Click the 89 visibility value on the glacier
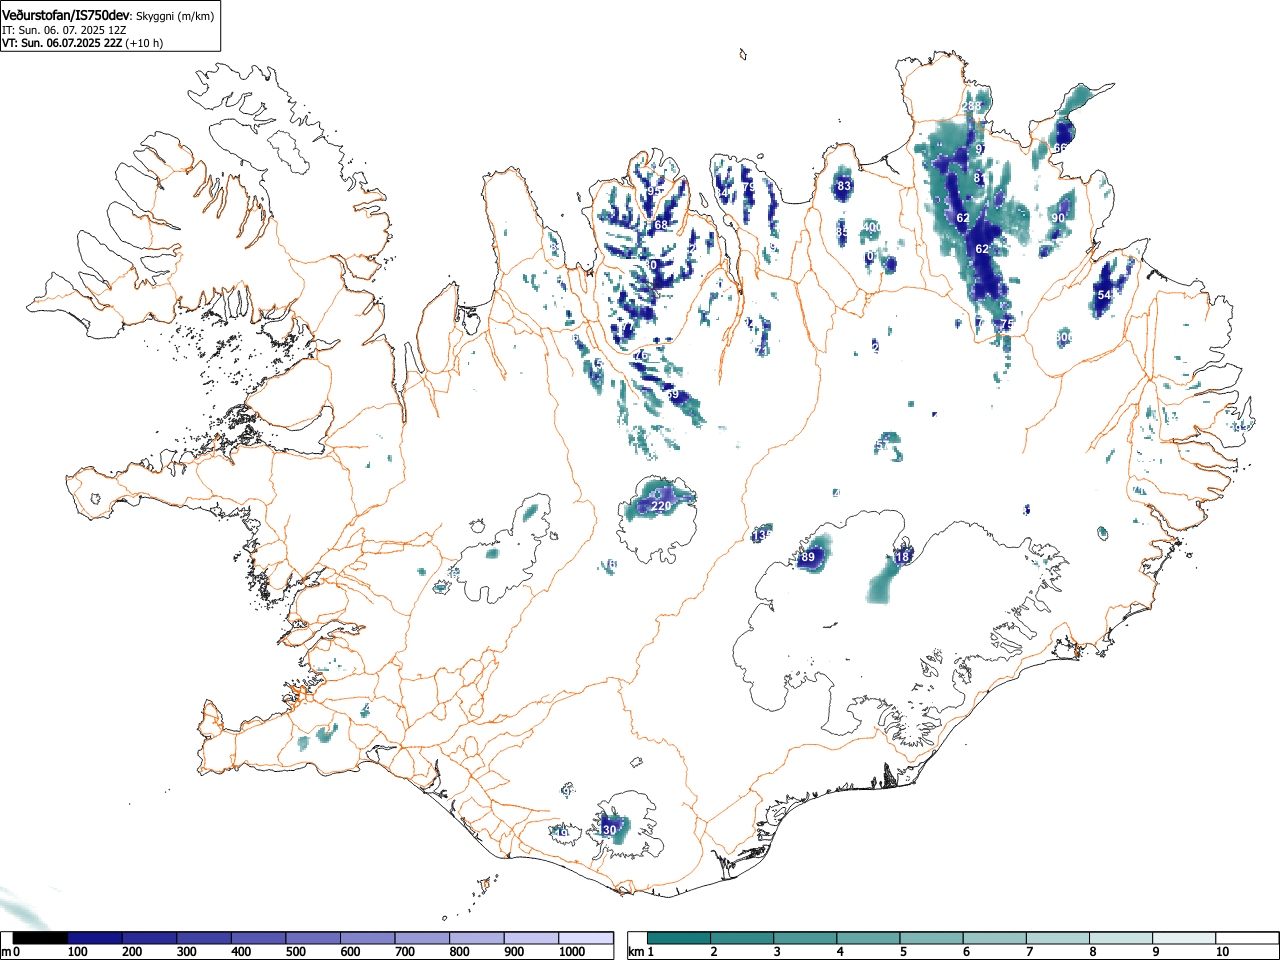The image size is (1280, 960). pyautogui.click(x=809, y=557)
